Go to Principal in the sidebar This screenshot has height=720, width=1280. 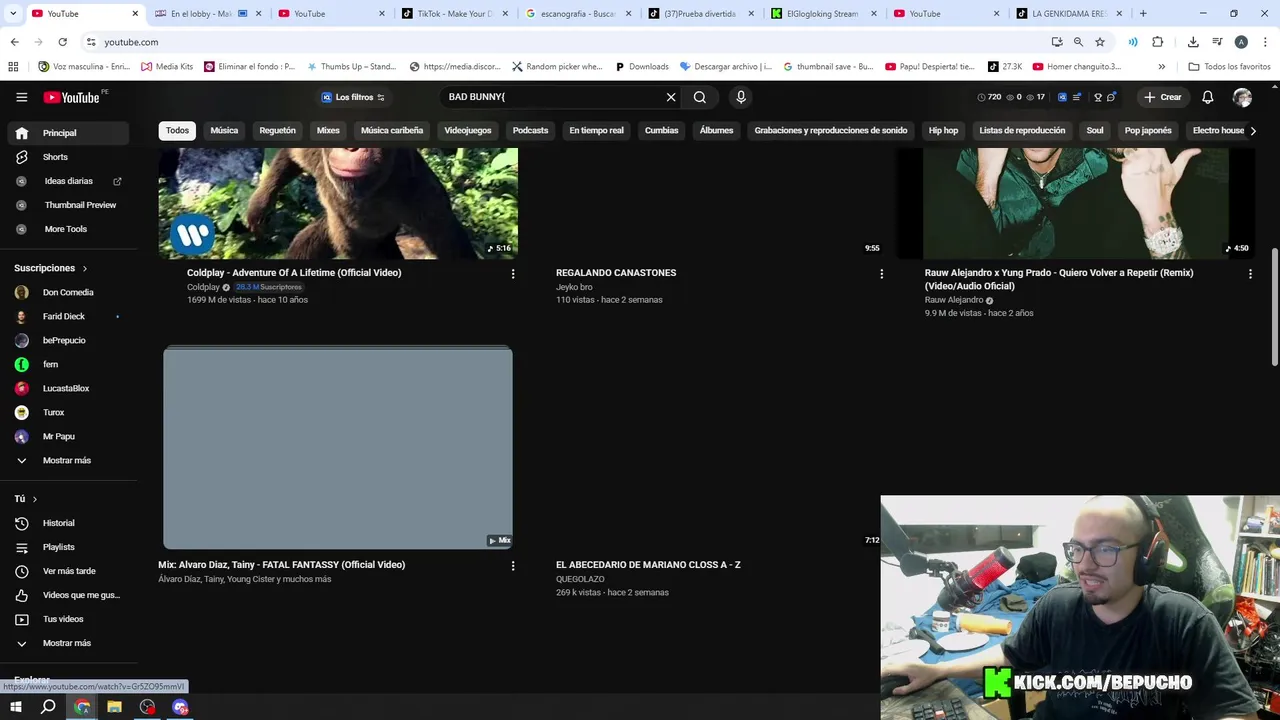coord(66,133)
